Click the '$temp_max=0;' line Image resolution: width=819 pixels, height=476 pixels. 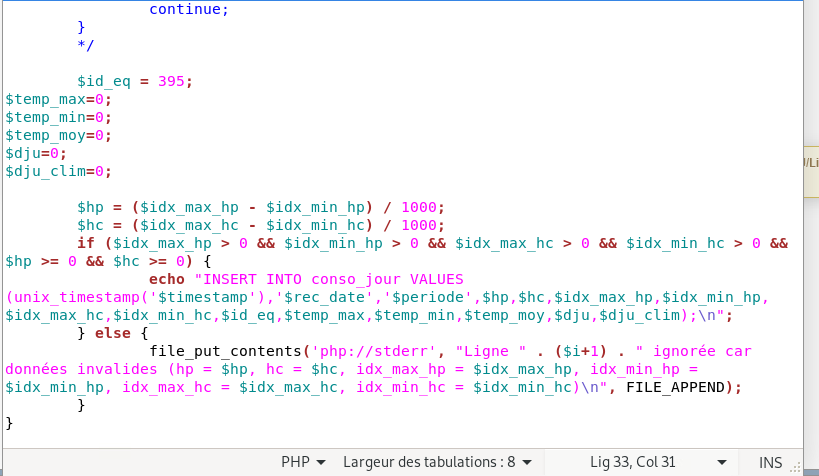[58, 99]
